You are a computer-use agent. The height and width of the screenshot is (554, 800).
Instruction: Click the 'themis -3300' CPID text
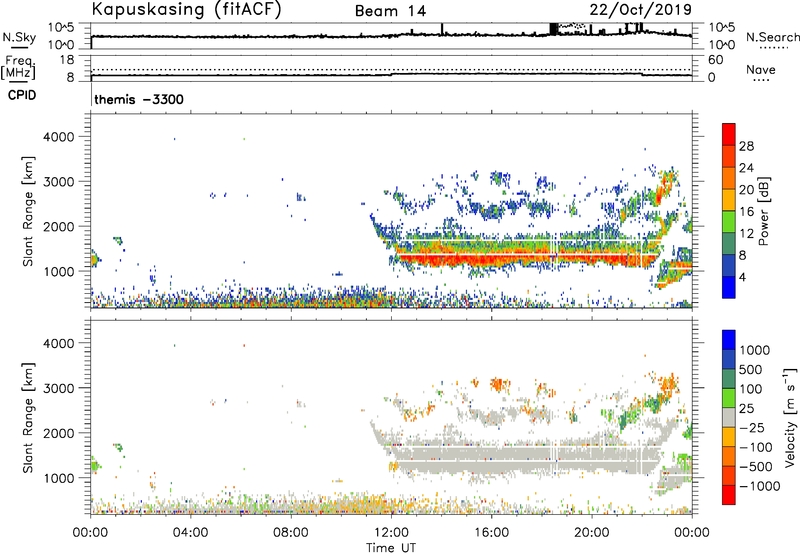coord(139,99)
